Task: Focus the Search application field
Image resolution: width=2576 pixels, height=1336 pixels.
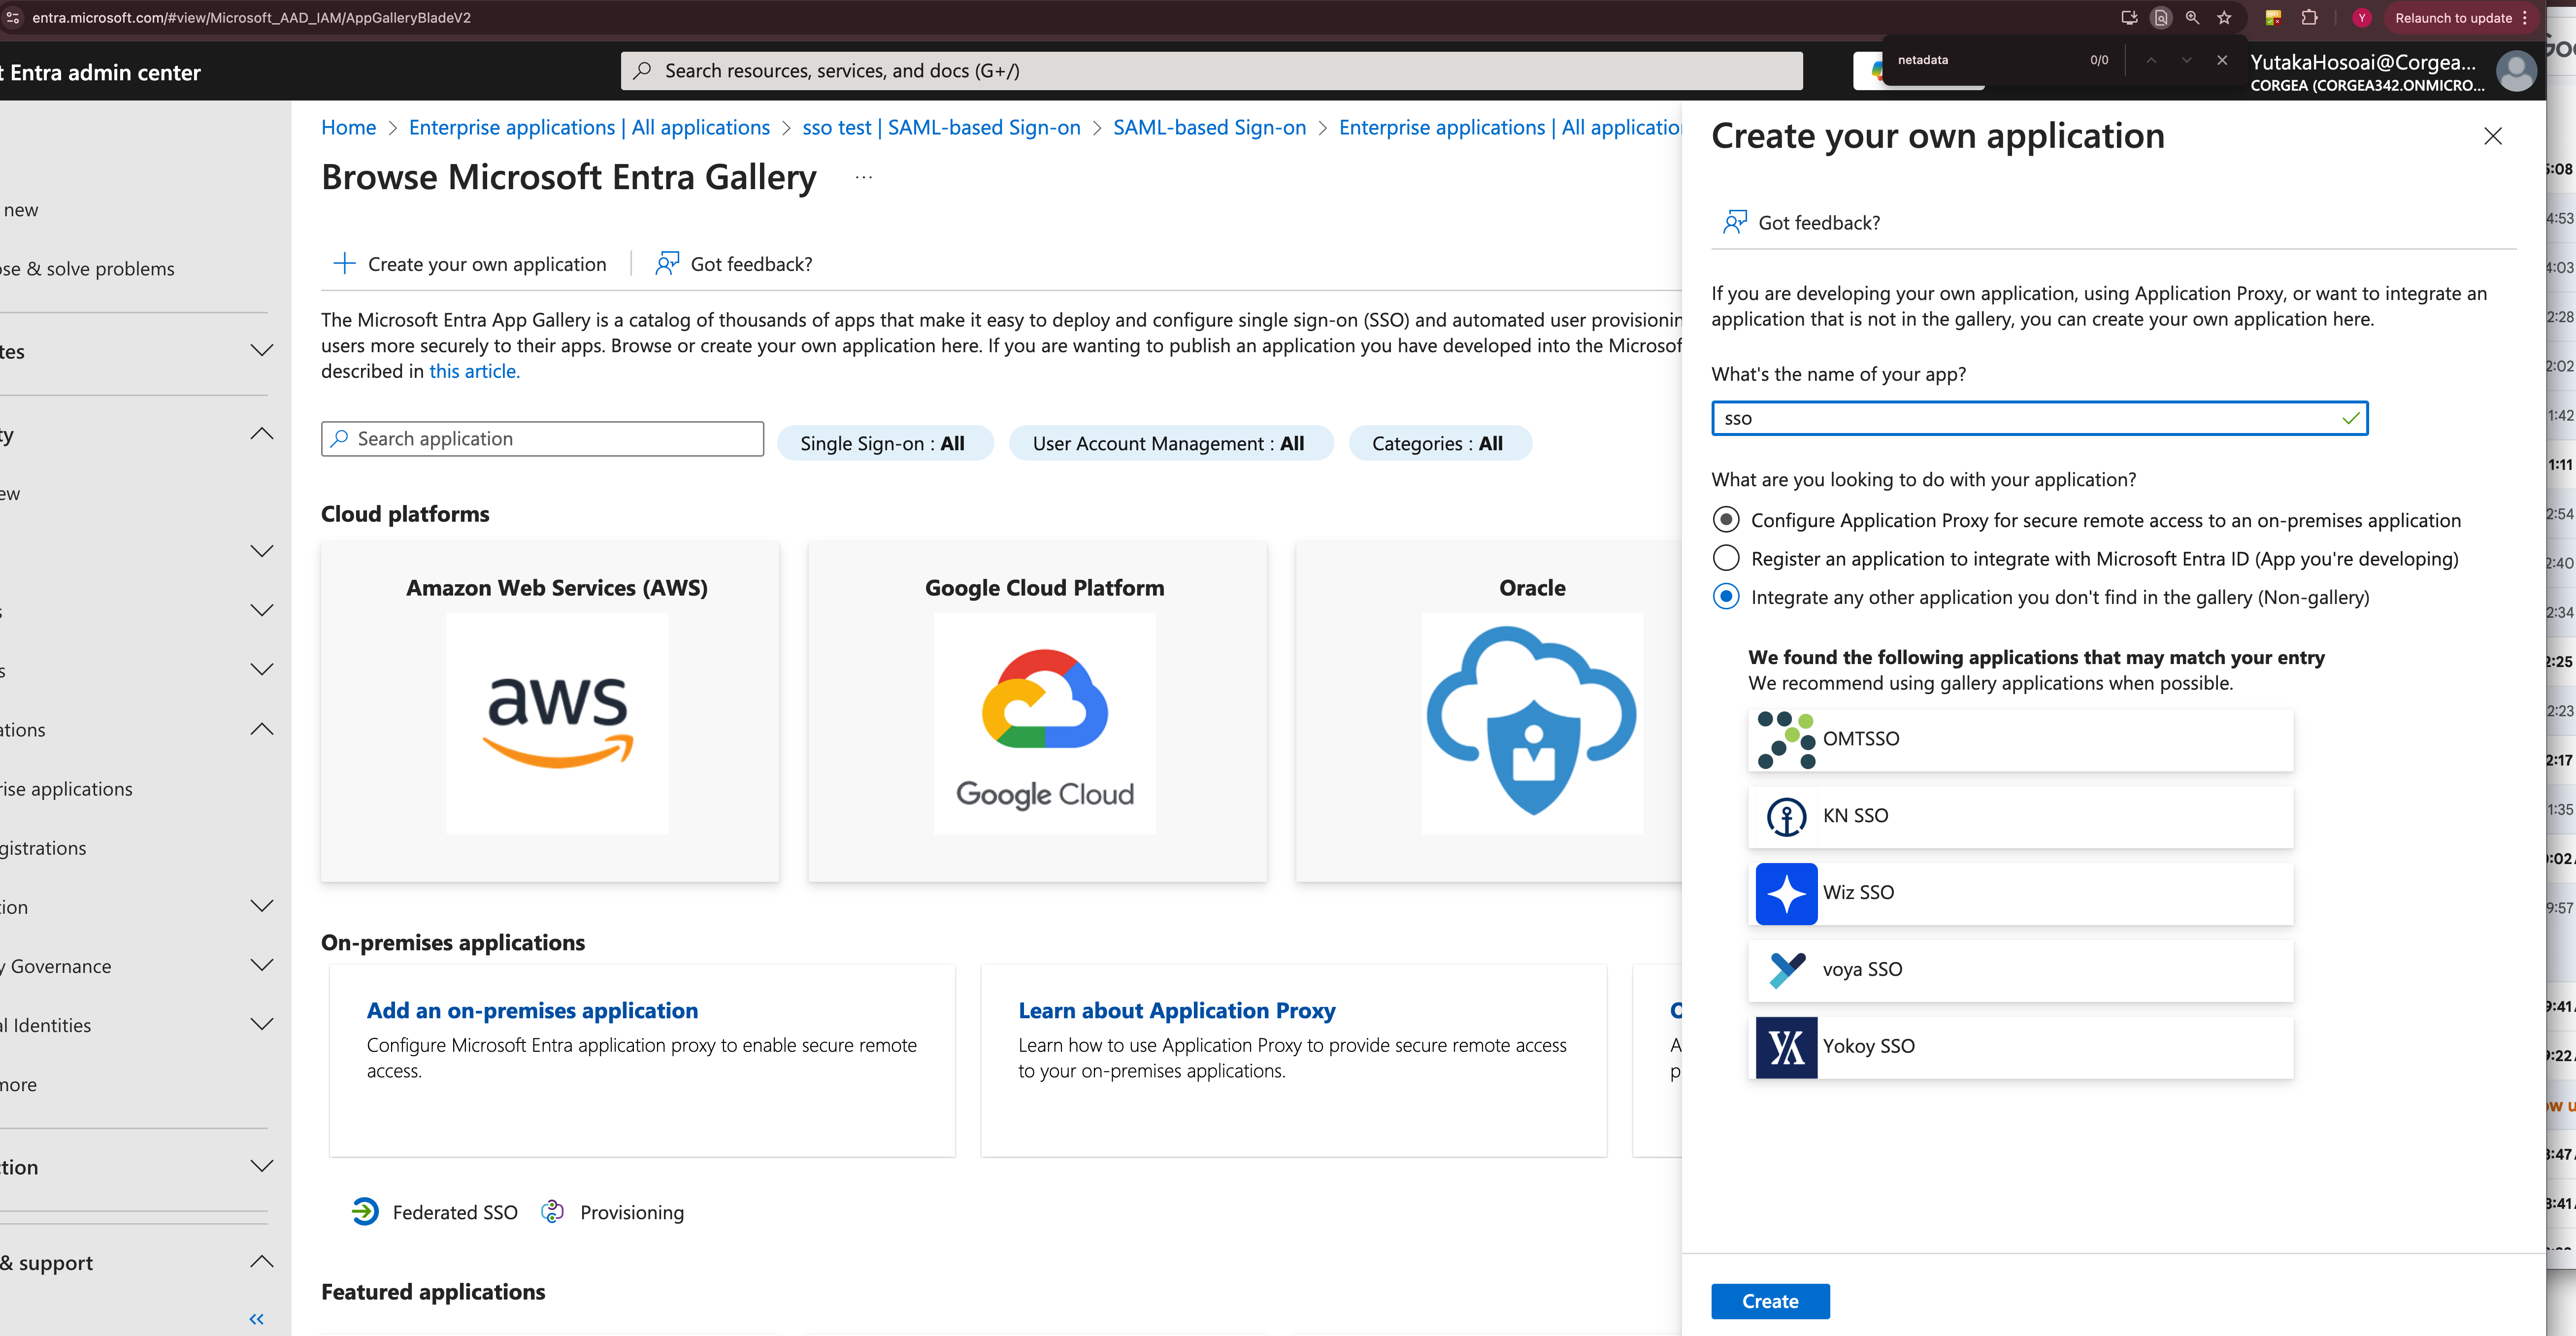Action: 542,439
